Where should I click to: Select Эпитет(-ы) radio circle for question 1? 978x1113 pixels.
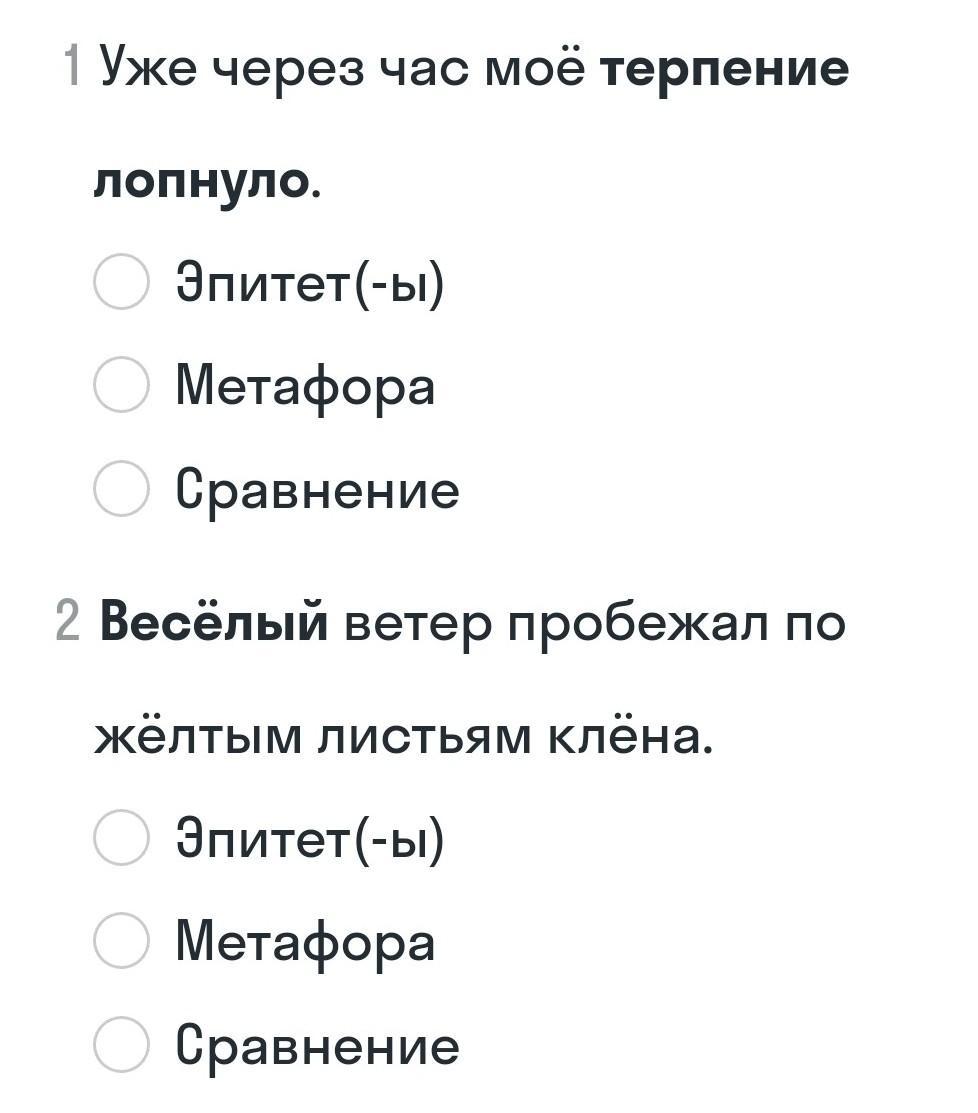121,281
